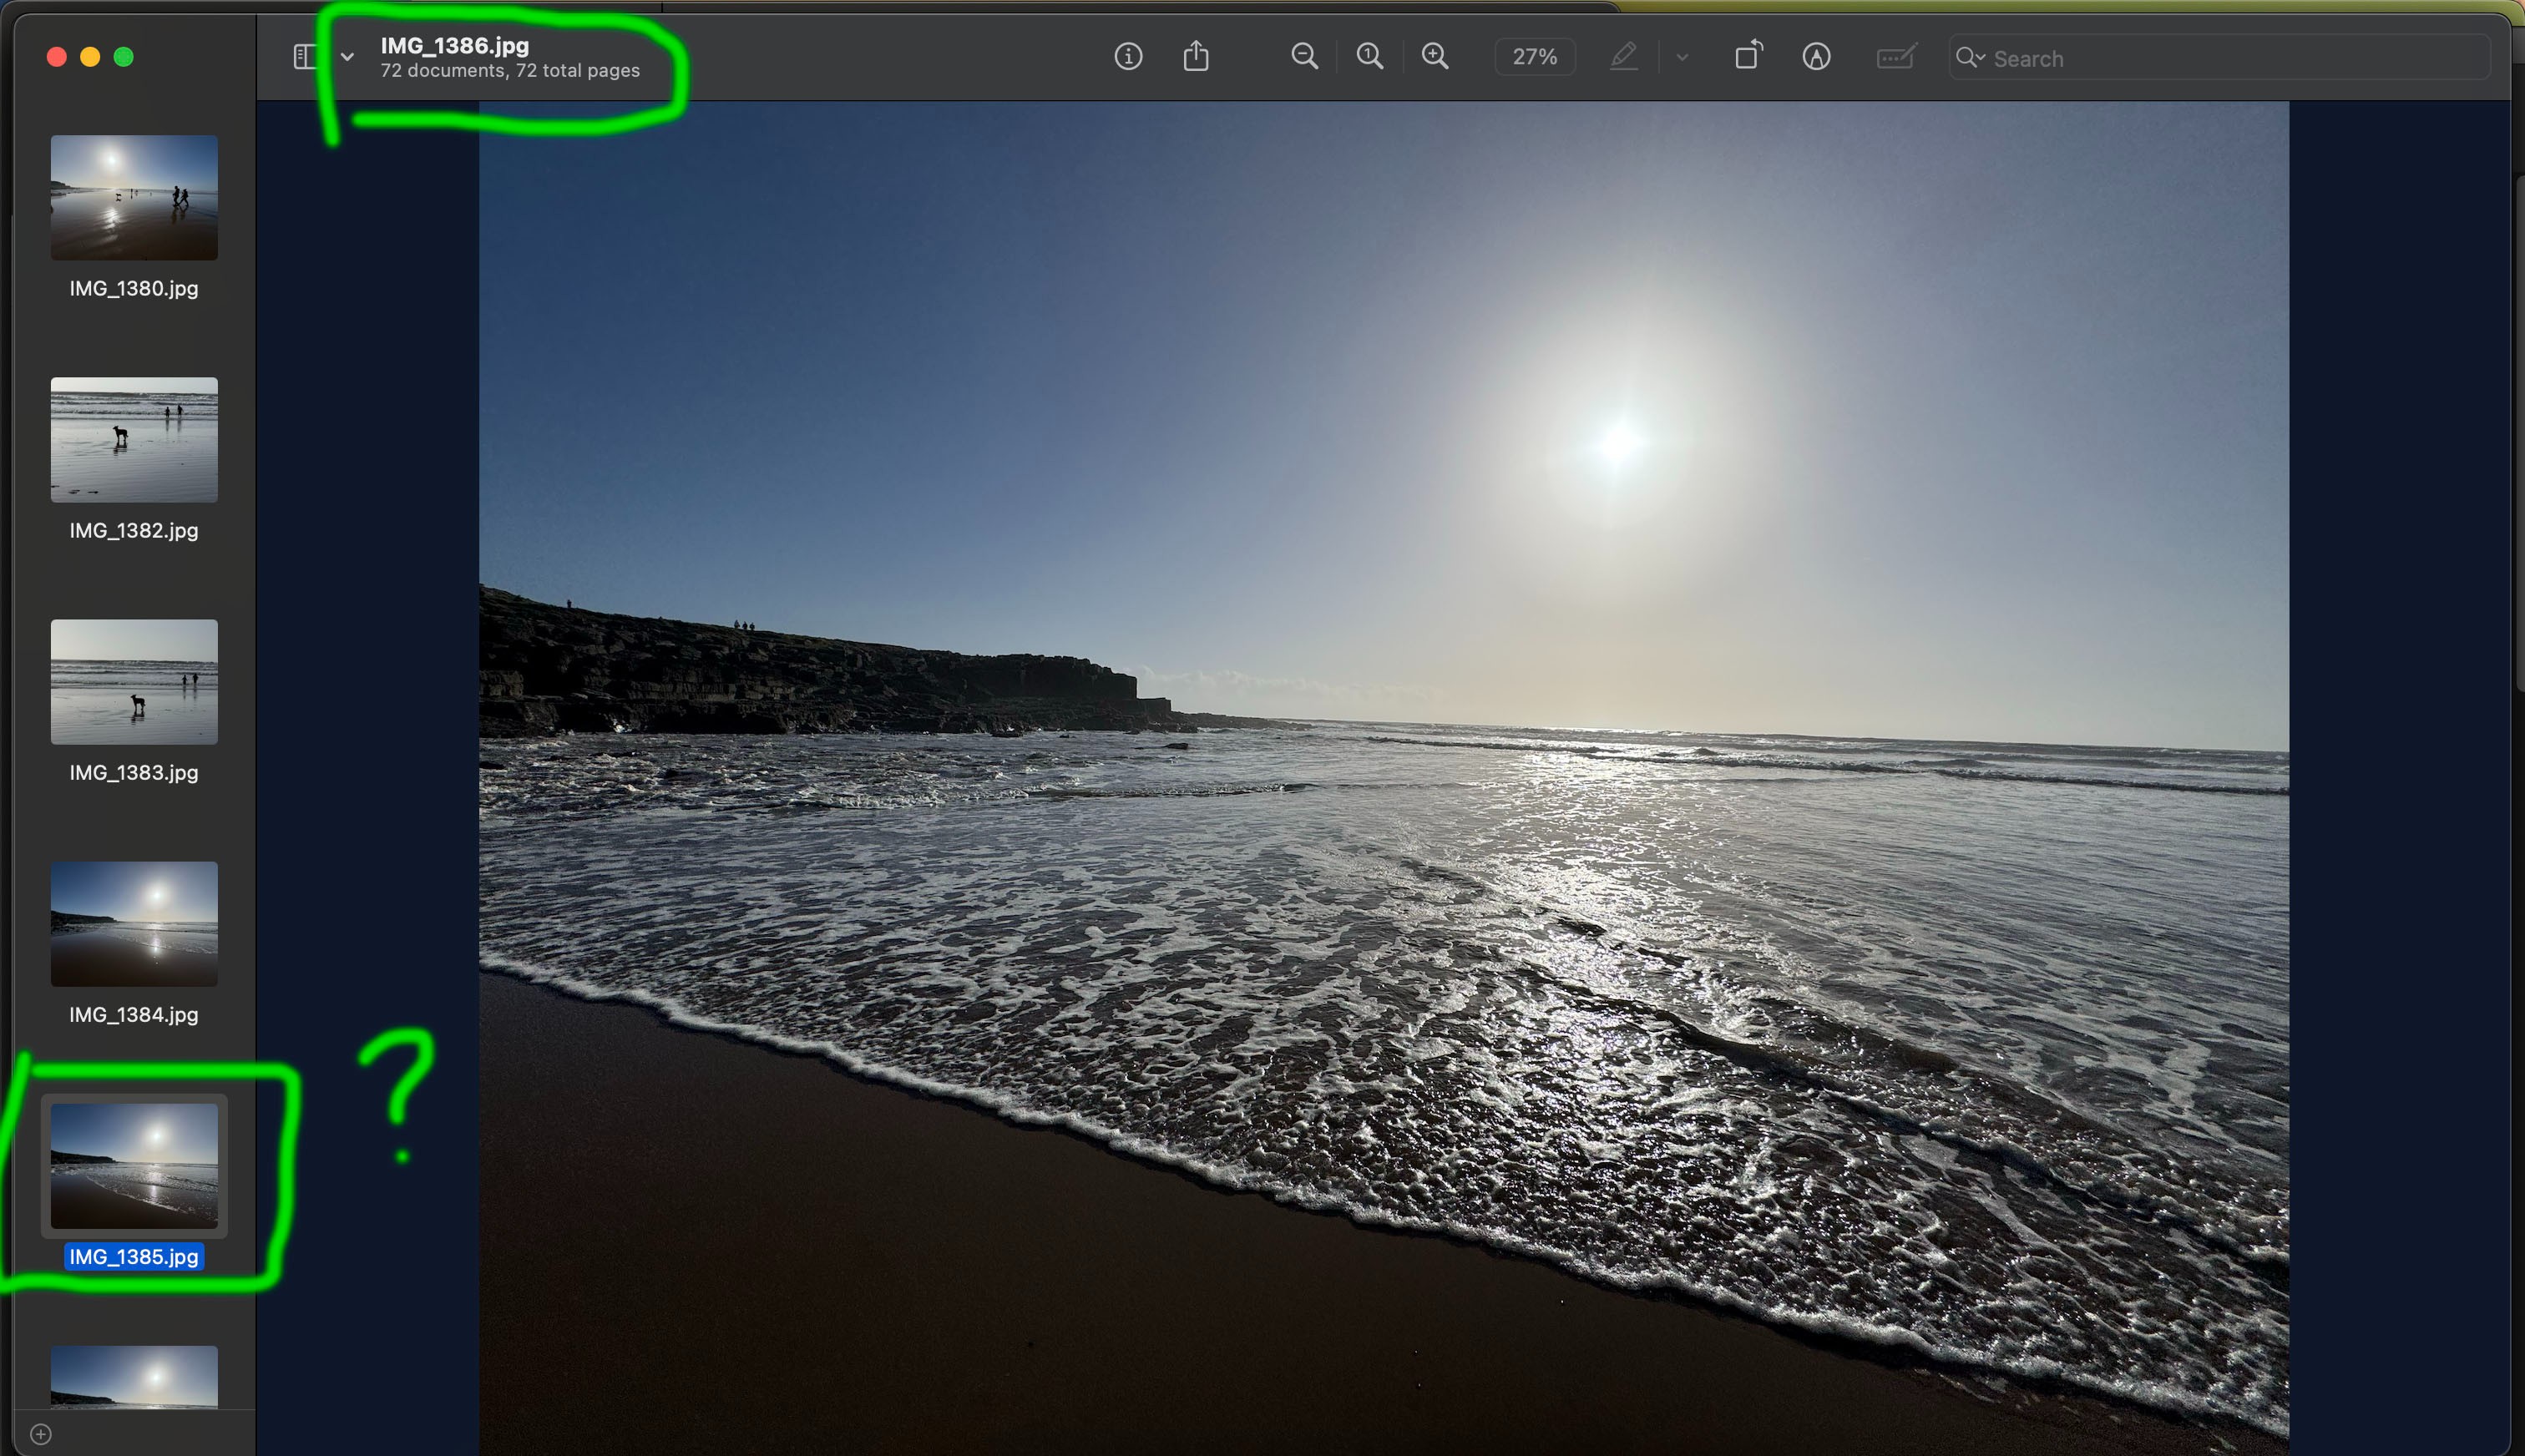The width and height of the screenshot is (2525, 1456).
Task: Open the form filling toolbar
Action: click(x=1895, y=56)
